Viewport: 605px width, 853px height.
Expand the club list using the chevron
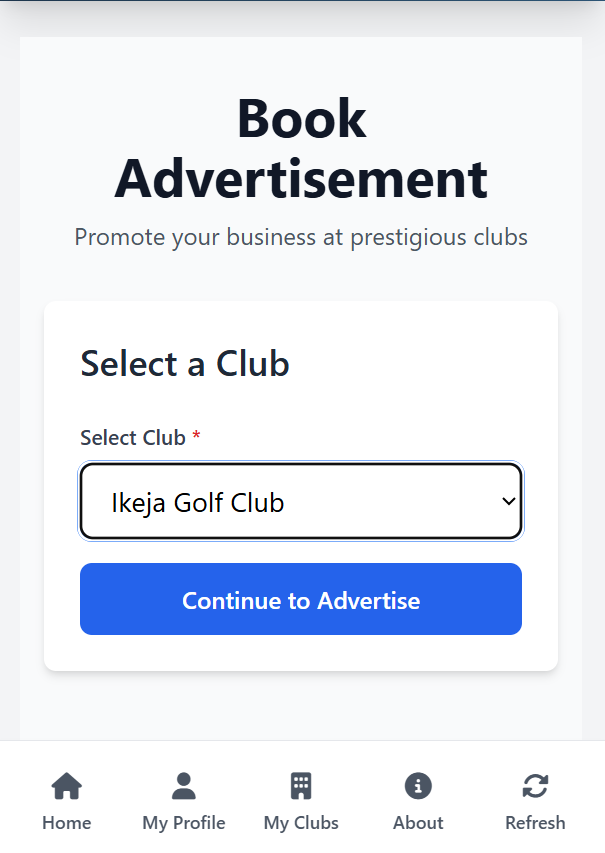pyautogui.click(x=507, y=500)
